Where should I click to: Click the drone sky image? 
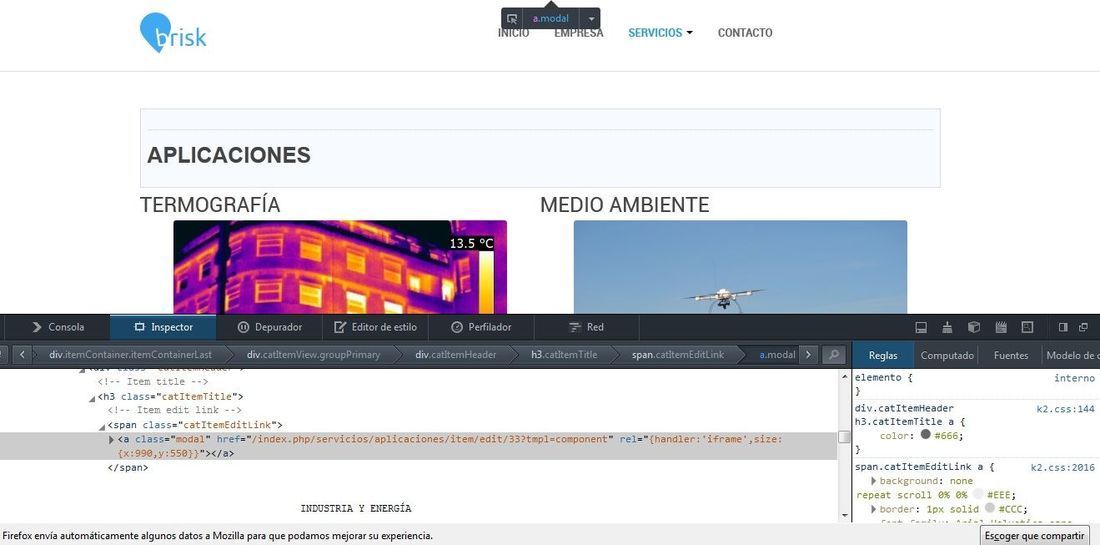740,267
